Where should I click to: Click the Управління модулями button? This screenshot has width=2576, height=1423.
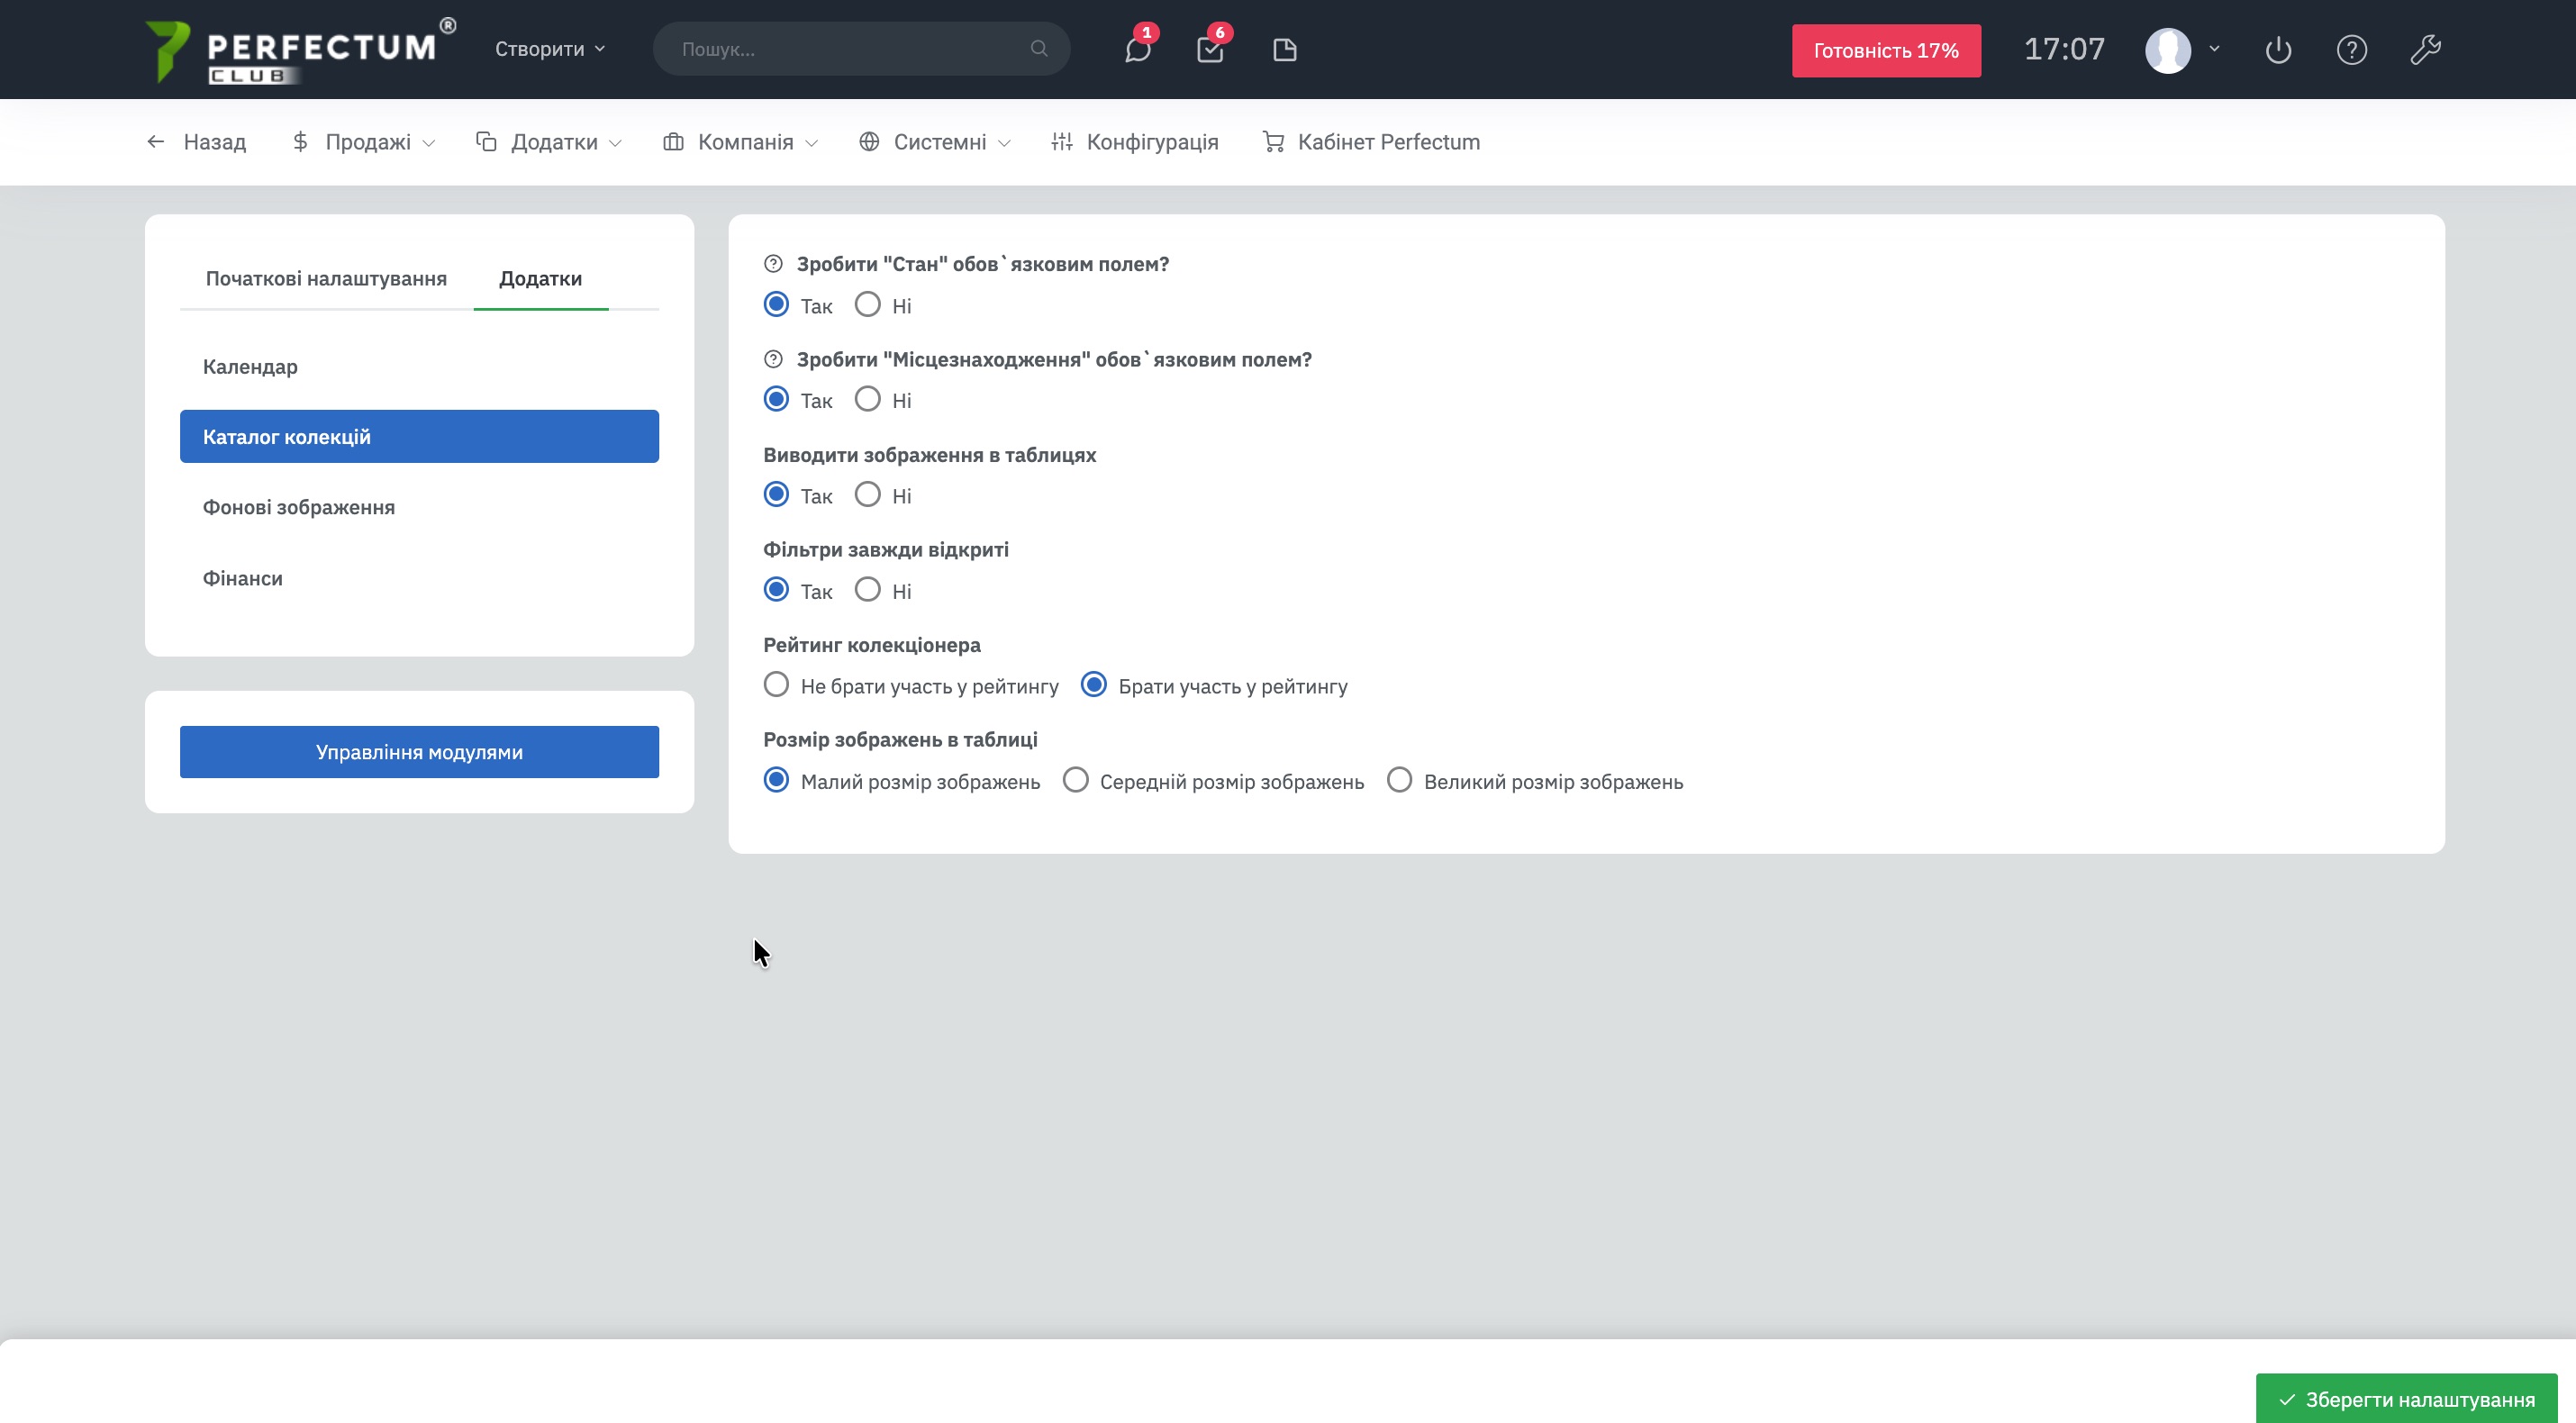click(419, 752)
